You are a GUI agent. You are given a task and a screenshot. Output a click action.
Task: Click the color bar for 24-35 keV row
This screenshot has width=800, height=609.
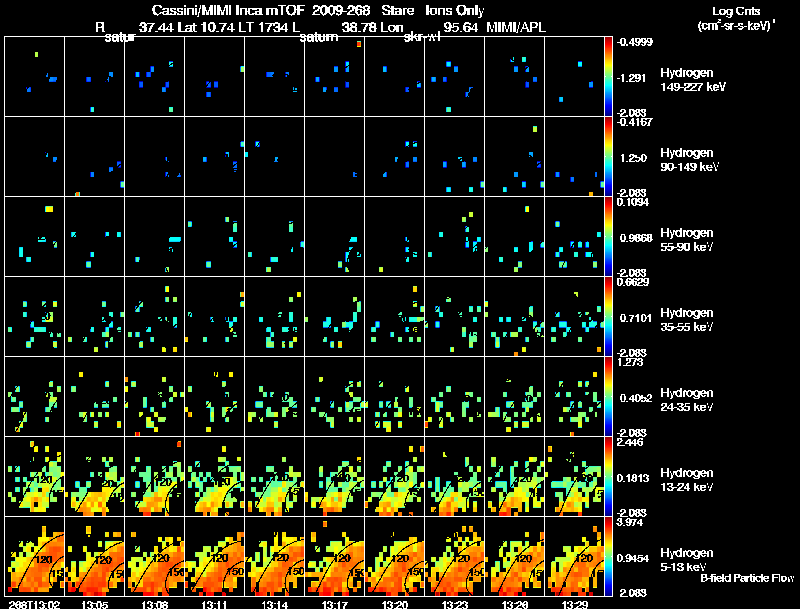(608, 397)
